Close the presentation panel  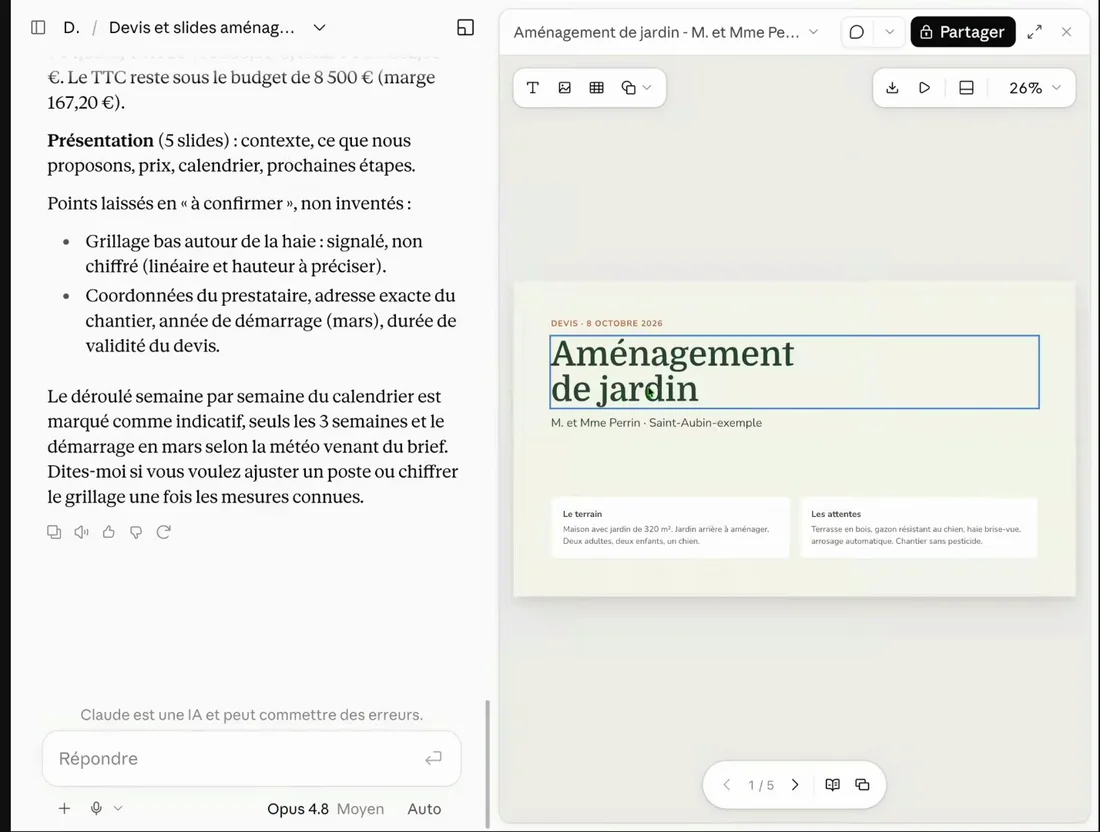point(1066,32)
